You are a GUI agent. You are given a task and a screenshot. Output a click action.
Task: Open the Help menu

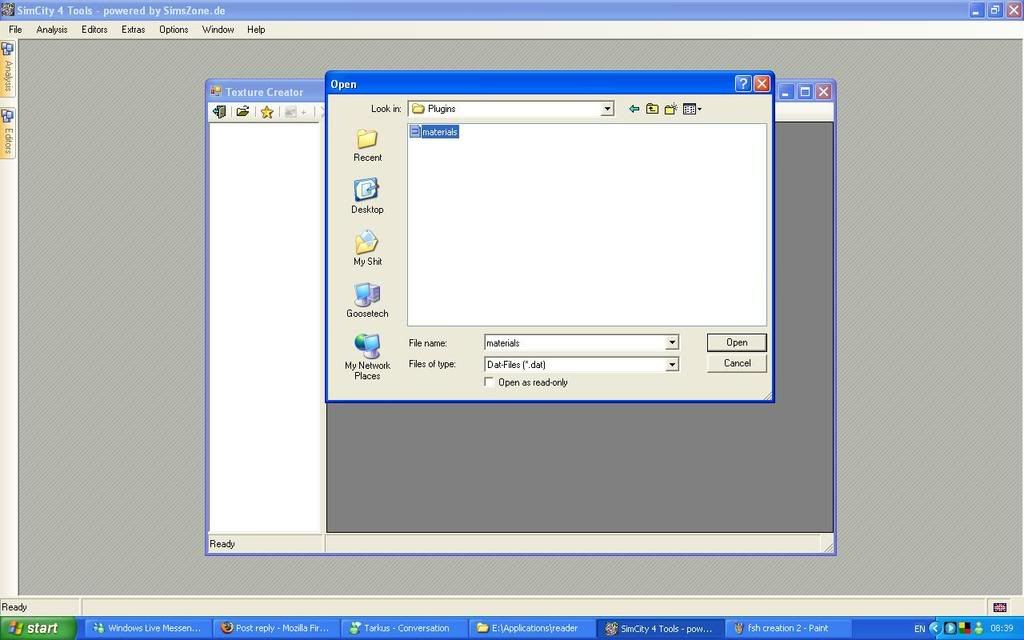(256, 29)
